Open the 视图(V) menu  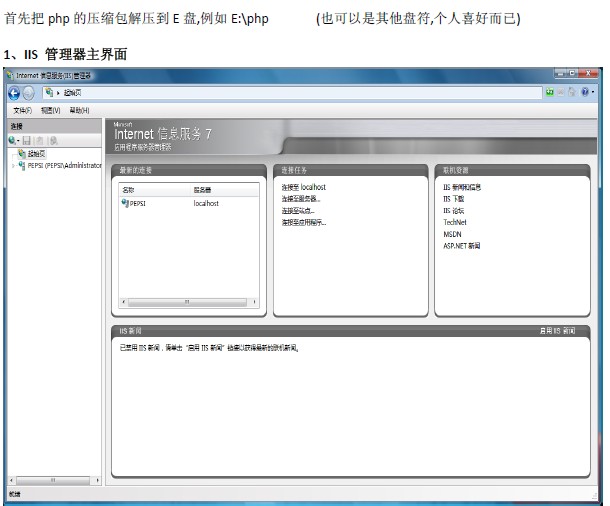pos(51,110)
